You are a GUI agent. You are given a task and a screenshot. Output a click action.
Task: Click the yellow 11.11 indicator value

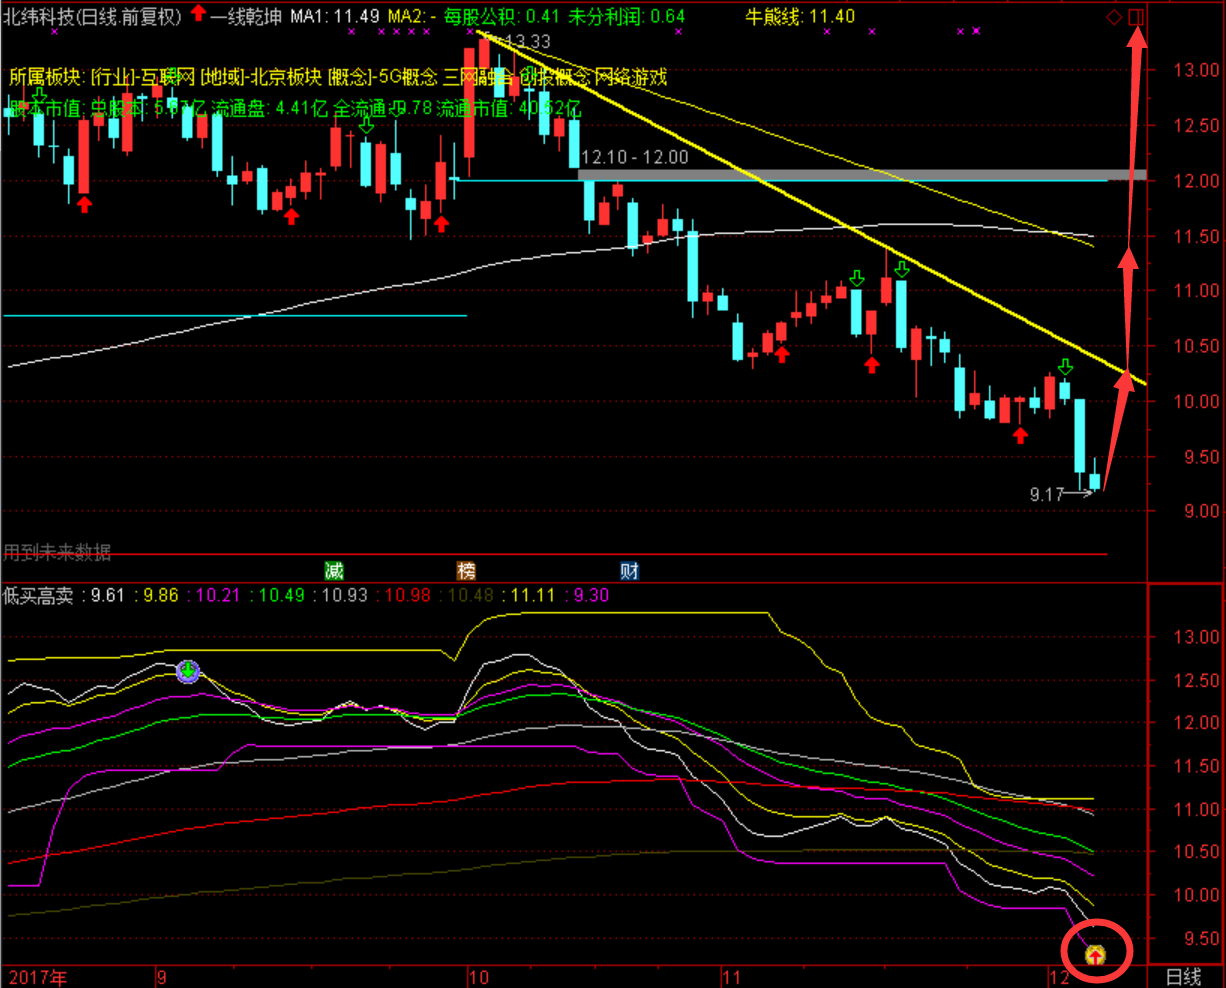[x=533, y=596]
